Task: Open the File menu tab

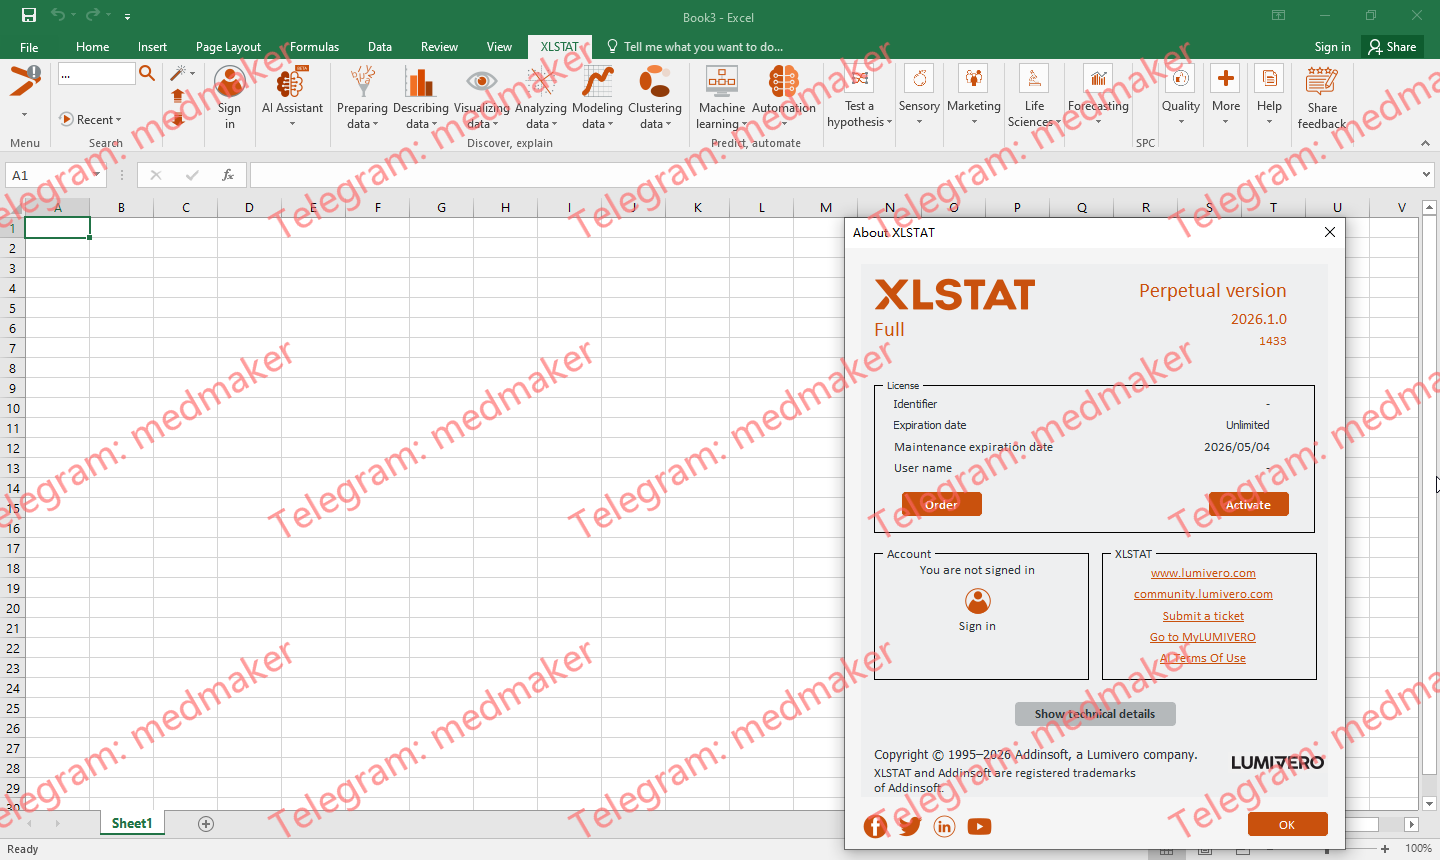Action: 29,47
